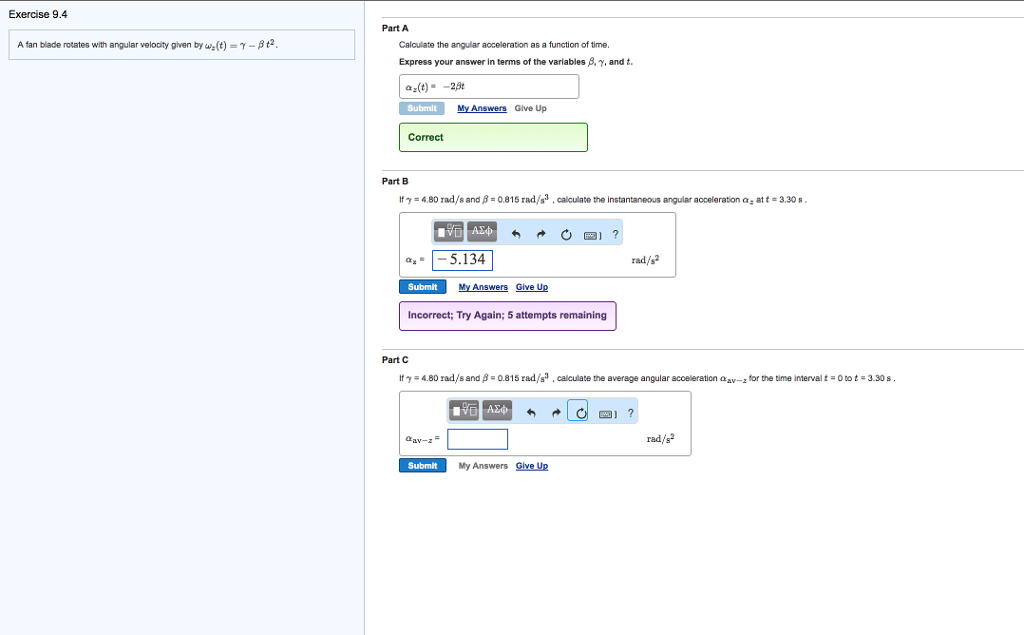Click the help question mark in Part B
This screenshot has height=635, width=1024.
point(615,233)
